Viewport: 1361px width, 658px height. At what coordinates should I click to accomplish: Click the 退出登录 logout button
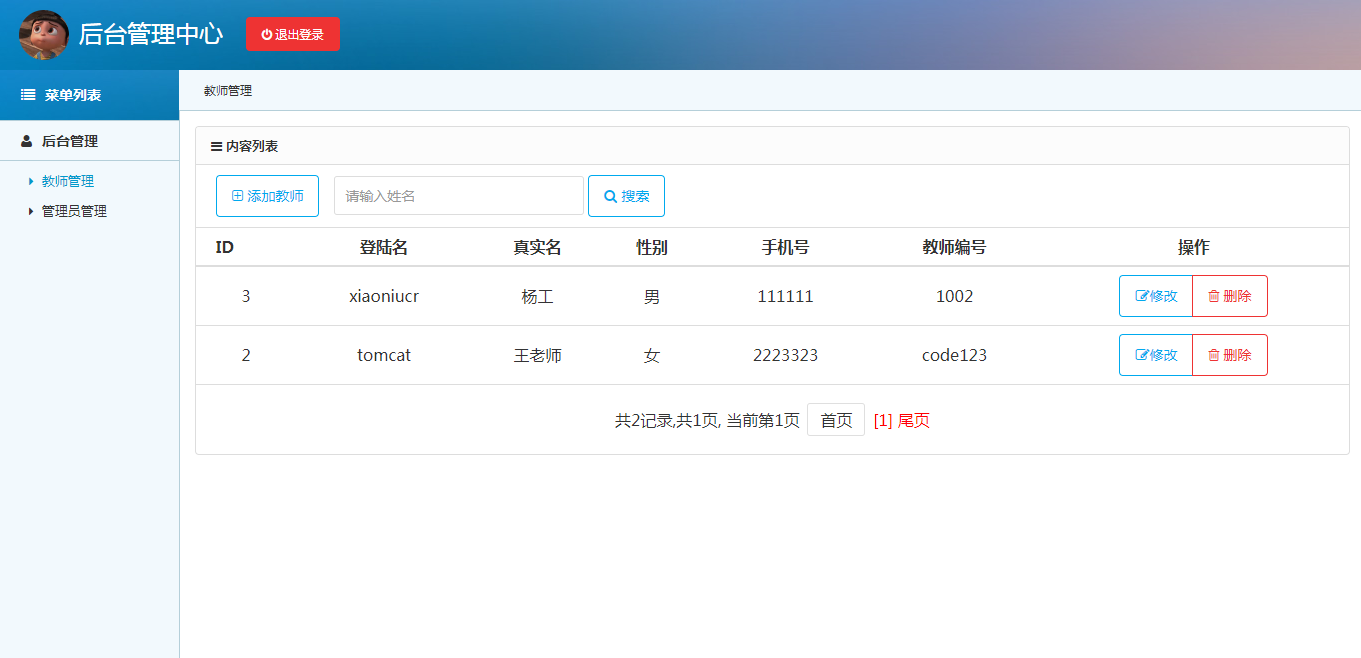pyautogui.click(x=292, y=34)
